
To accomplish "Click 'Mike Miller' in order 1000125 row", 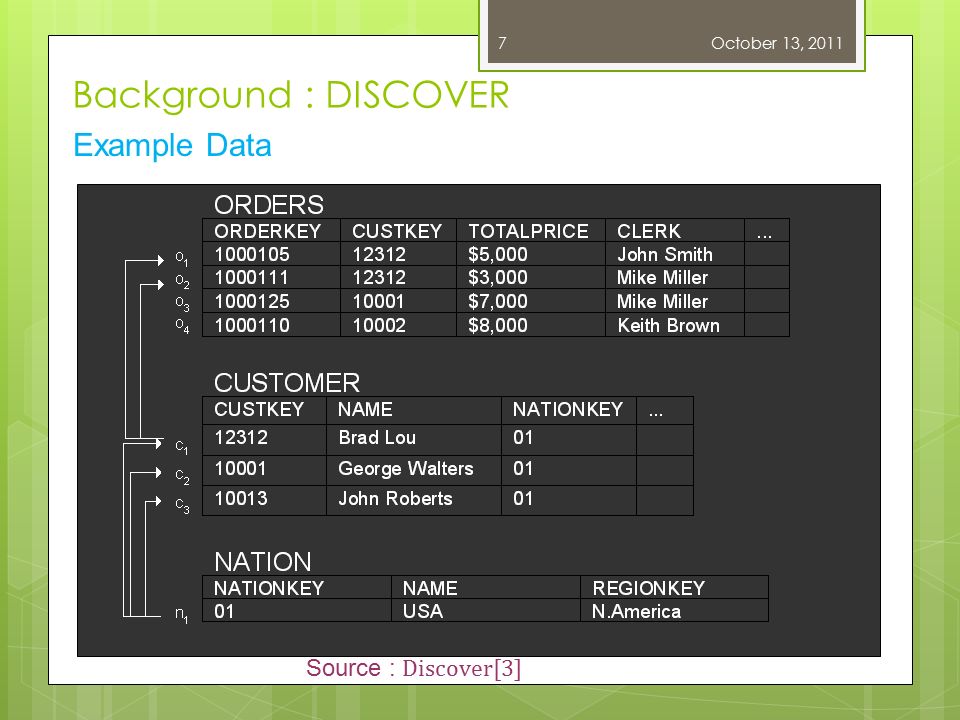I will (x=662, y=301).
